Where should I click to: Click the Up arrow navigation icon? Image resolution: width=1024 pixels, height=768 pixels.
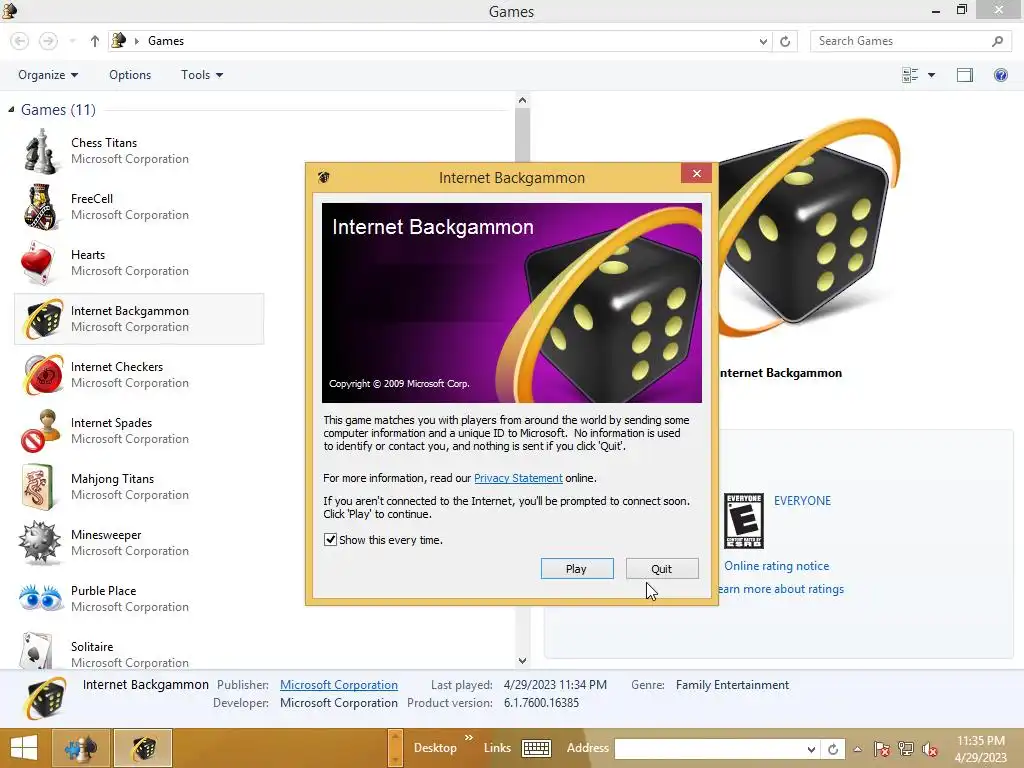(x=95, y=41)
